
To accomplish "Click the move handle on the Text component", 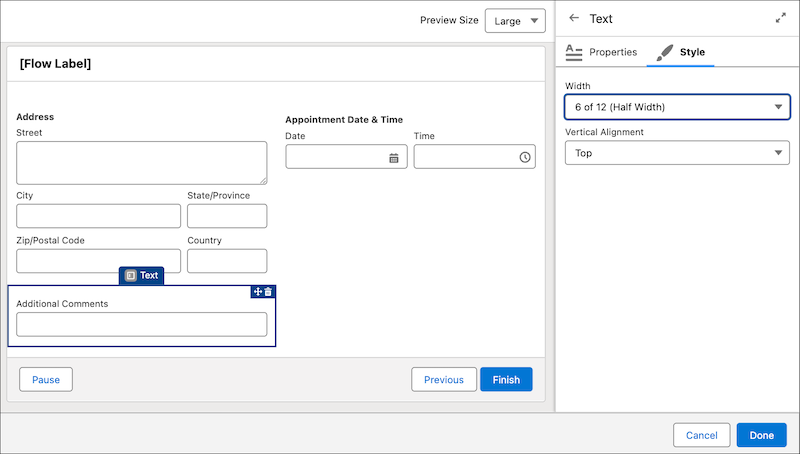I will pyautogui.click(x=258, y=291).
